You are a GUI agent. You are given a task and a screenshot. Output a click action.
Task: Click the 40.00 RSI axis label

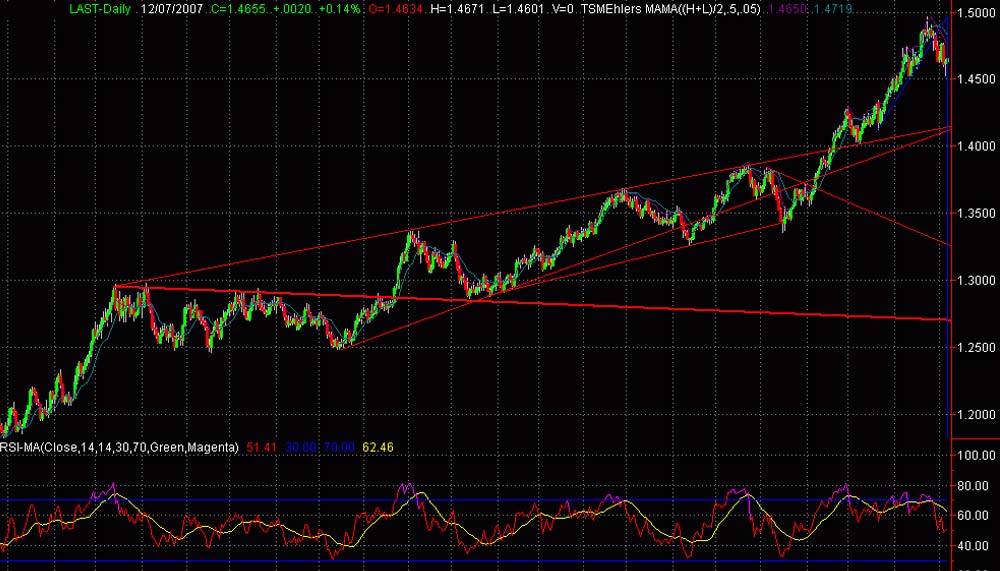tap(975, 546)
